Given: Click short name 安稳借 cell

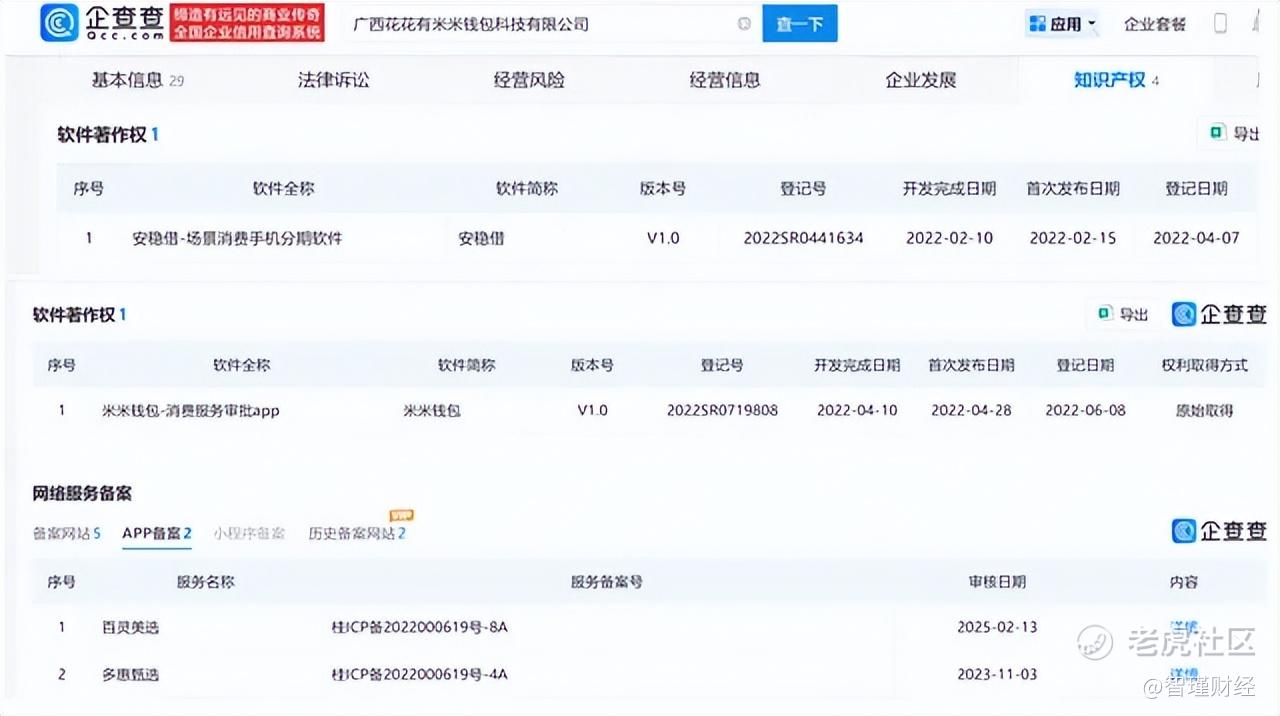Looking at the screenshot, I should [x=481, y=238].
